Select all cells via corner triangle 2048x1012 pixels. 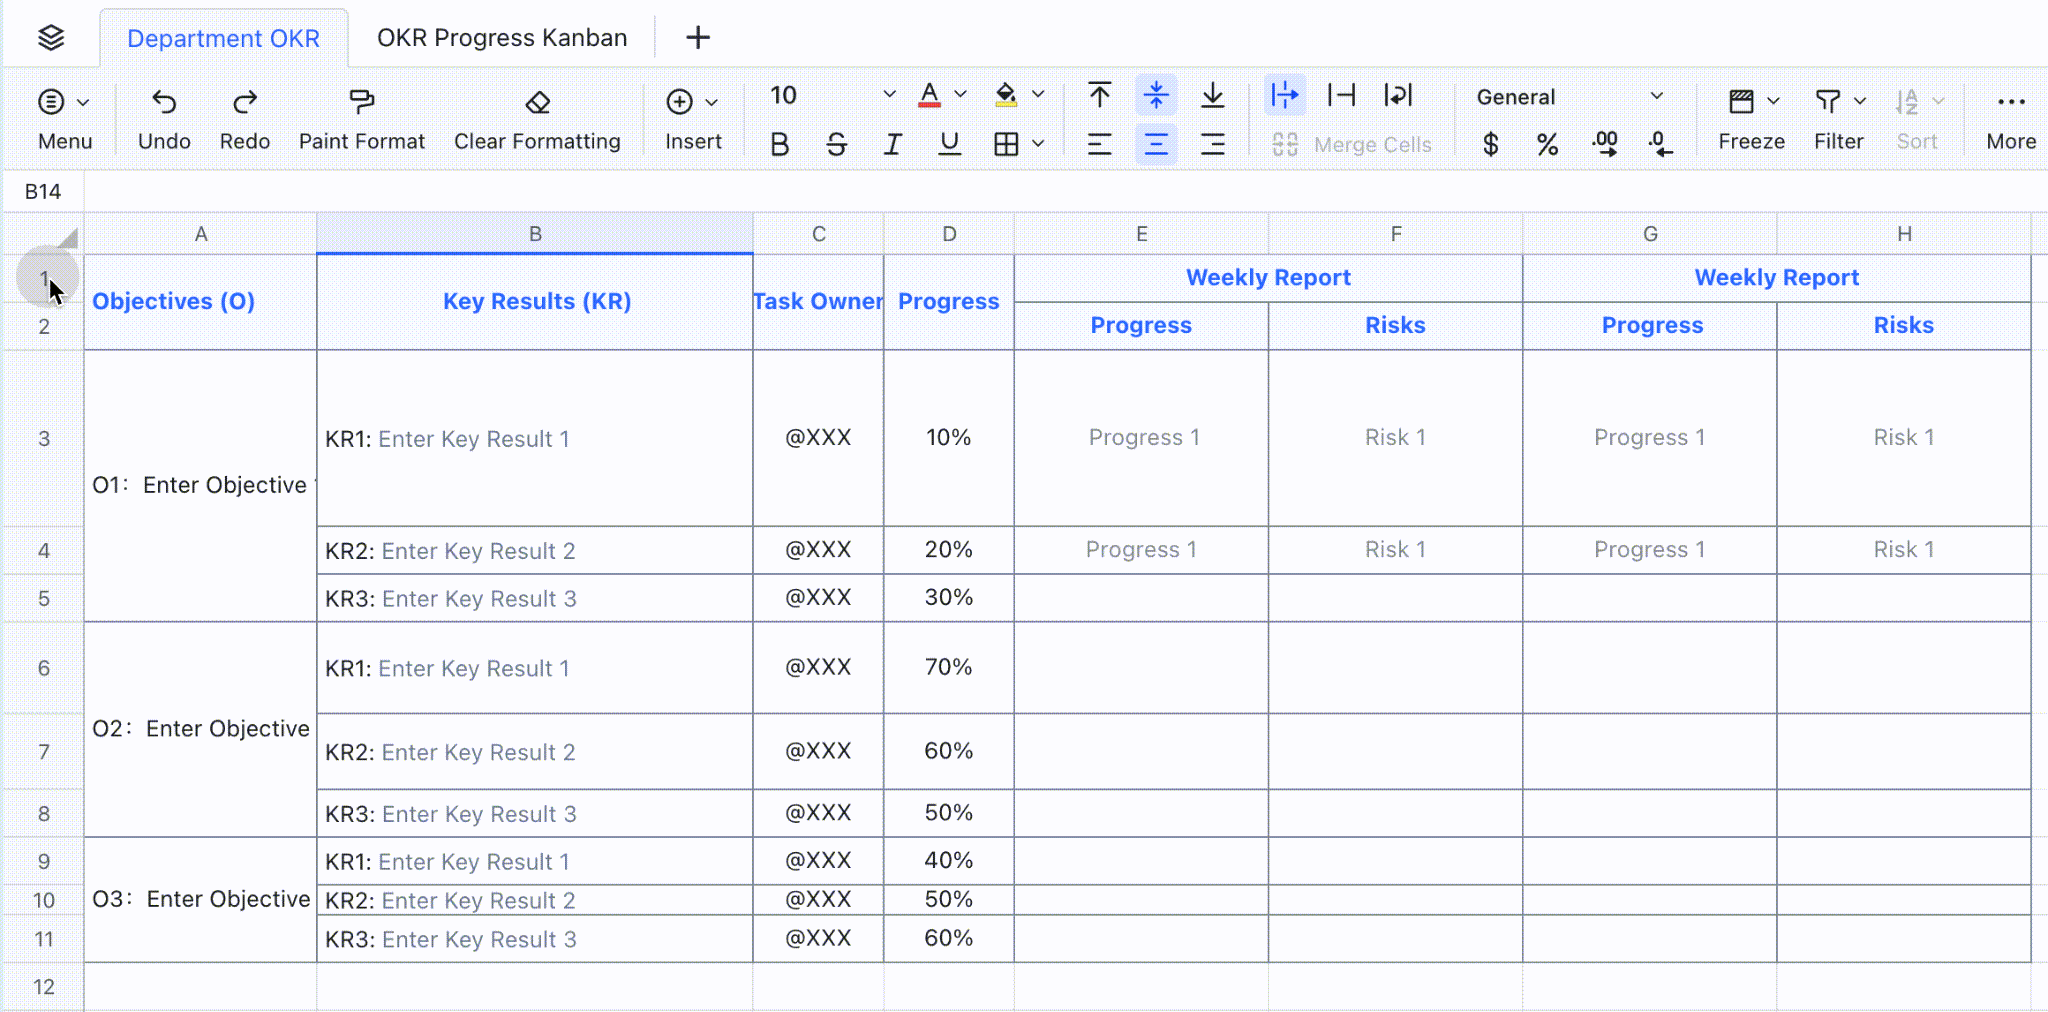pos(66,238)
